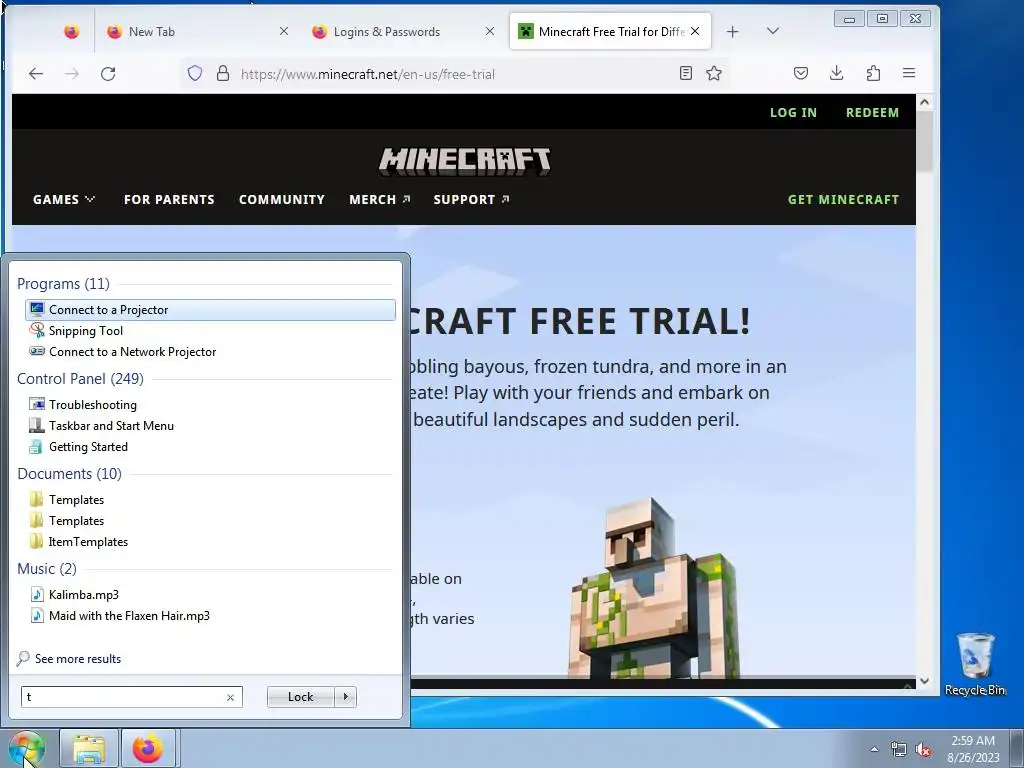Click the REDEEM link
Image resolution: width=1024 pixels, height=768 pixels.
(872, 112)
